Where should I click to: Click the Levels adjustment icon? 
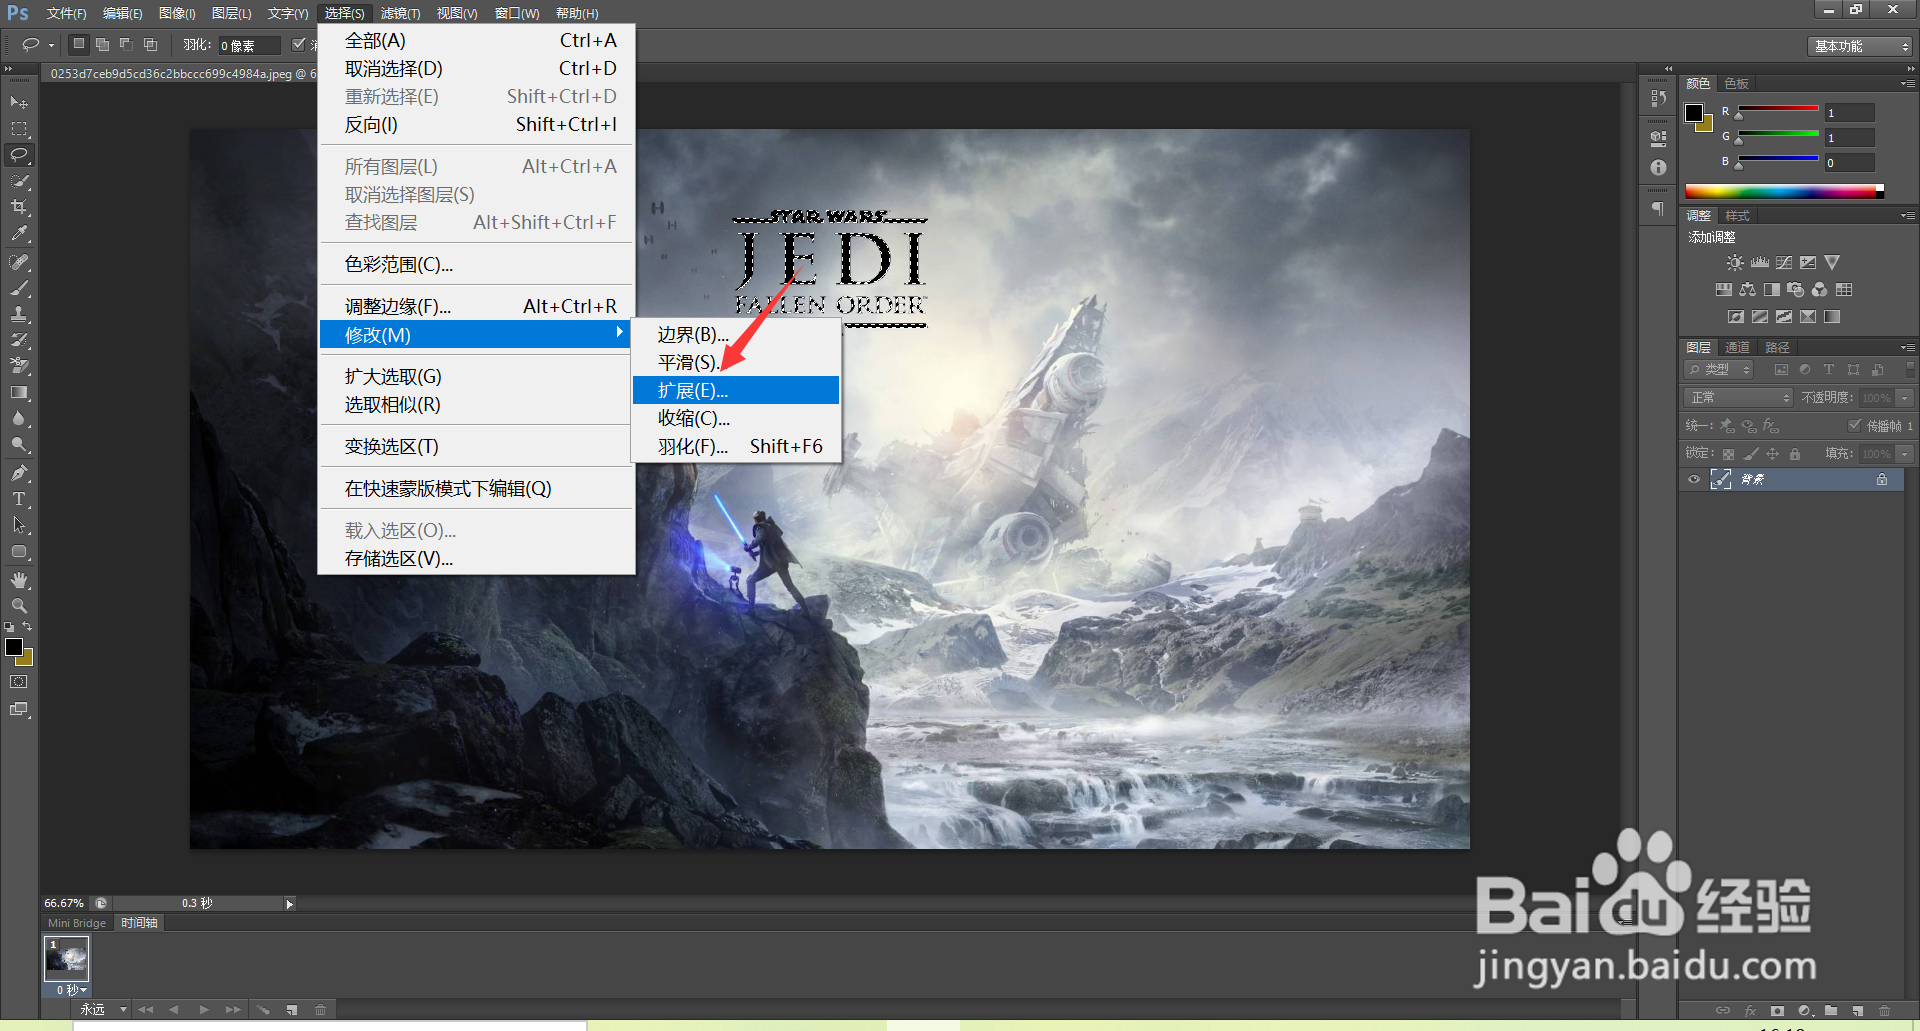[x=1760, y=263]
